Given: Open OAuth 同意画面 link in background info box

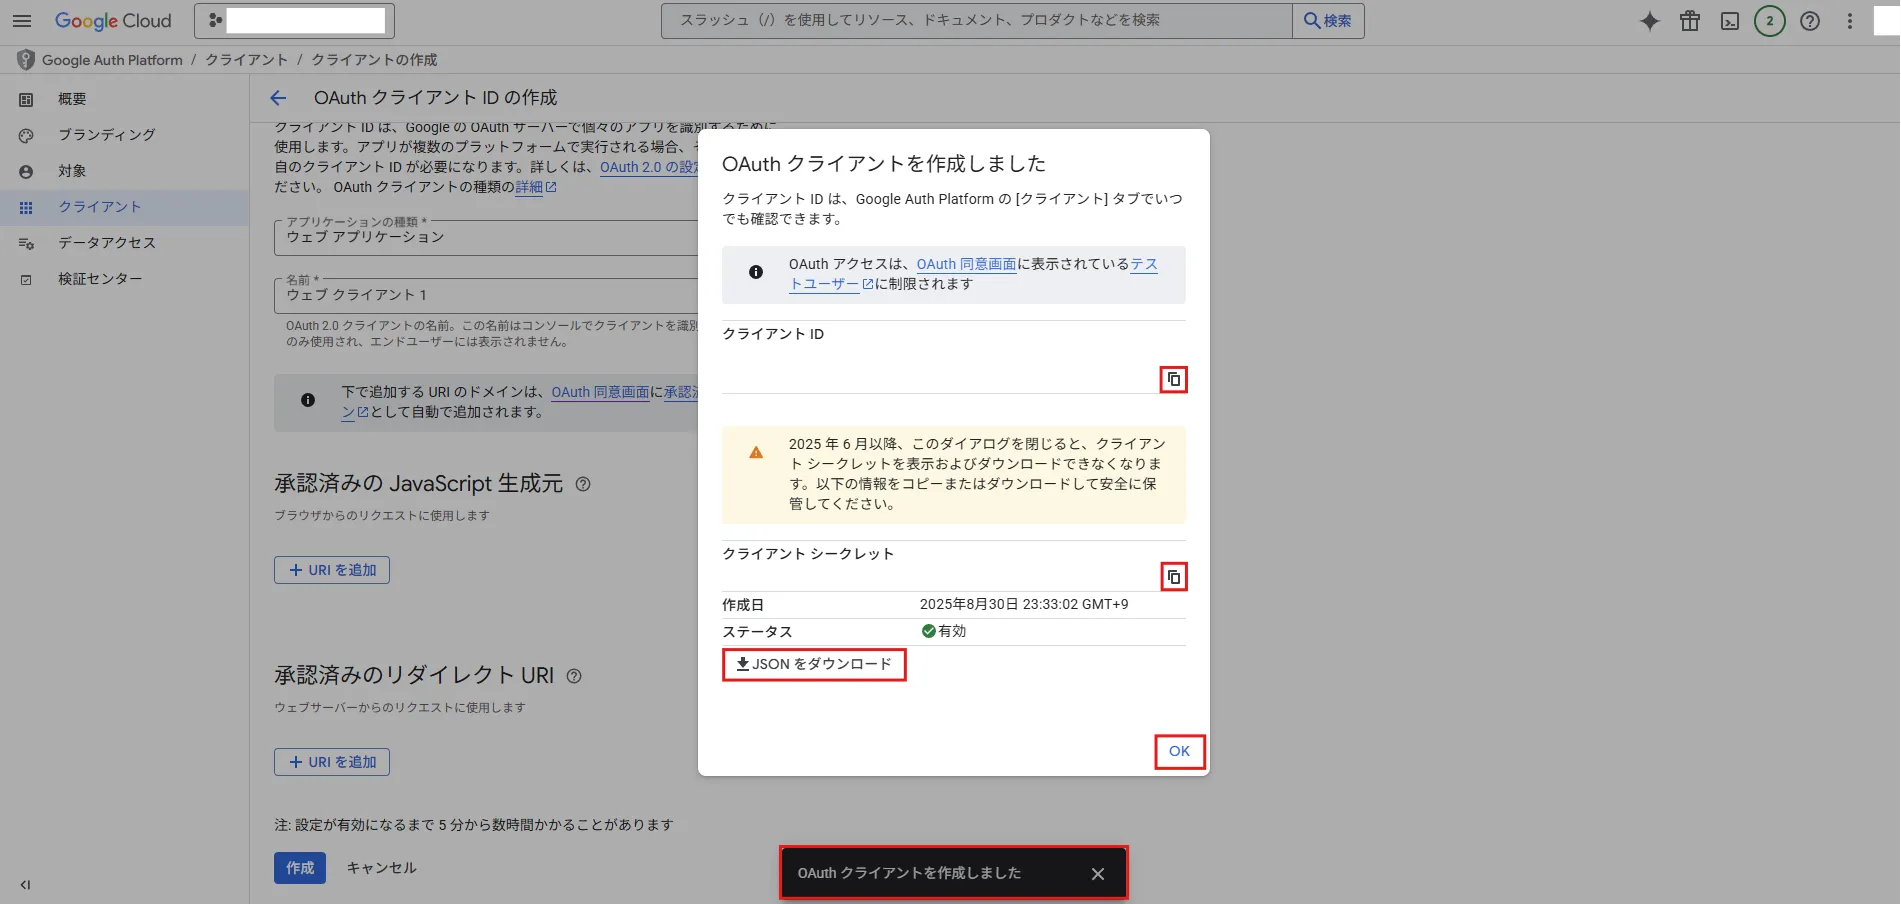Looking at the screenshot, I should [600, 392].
